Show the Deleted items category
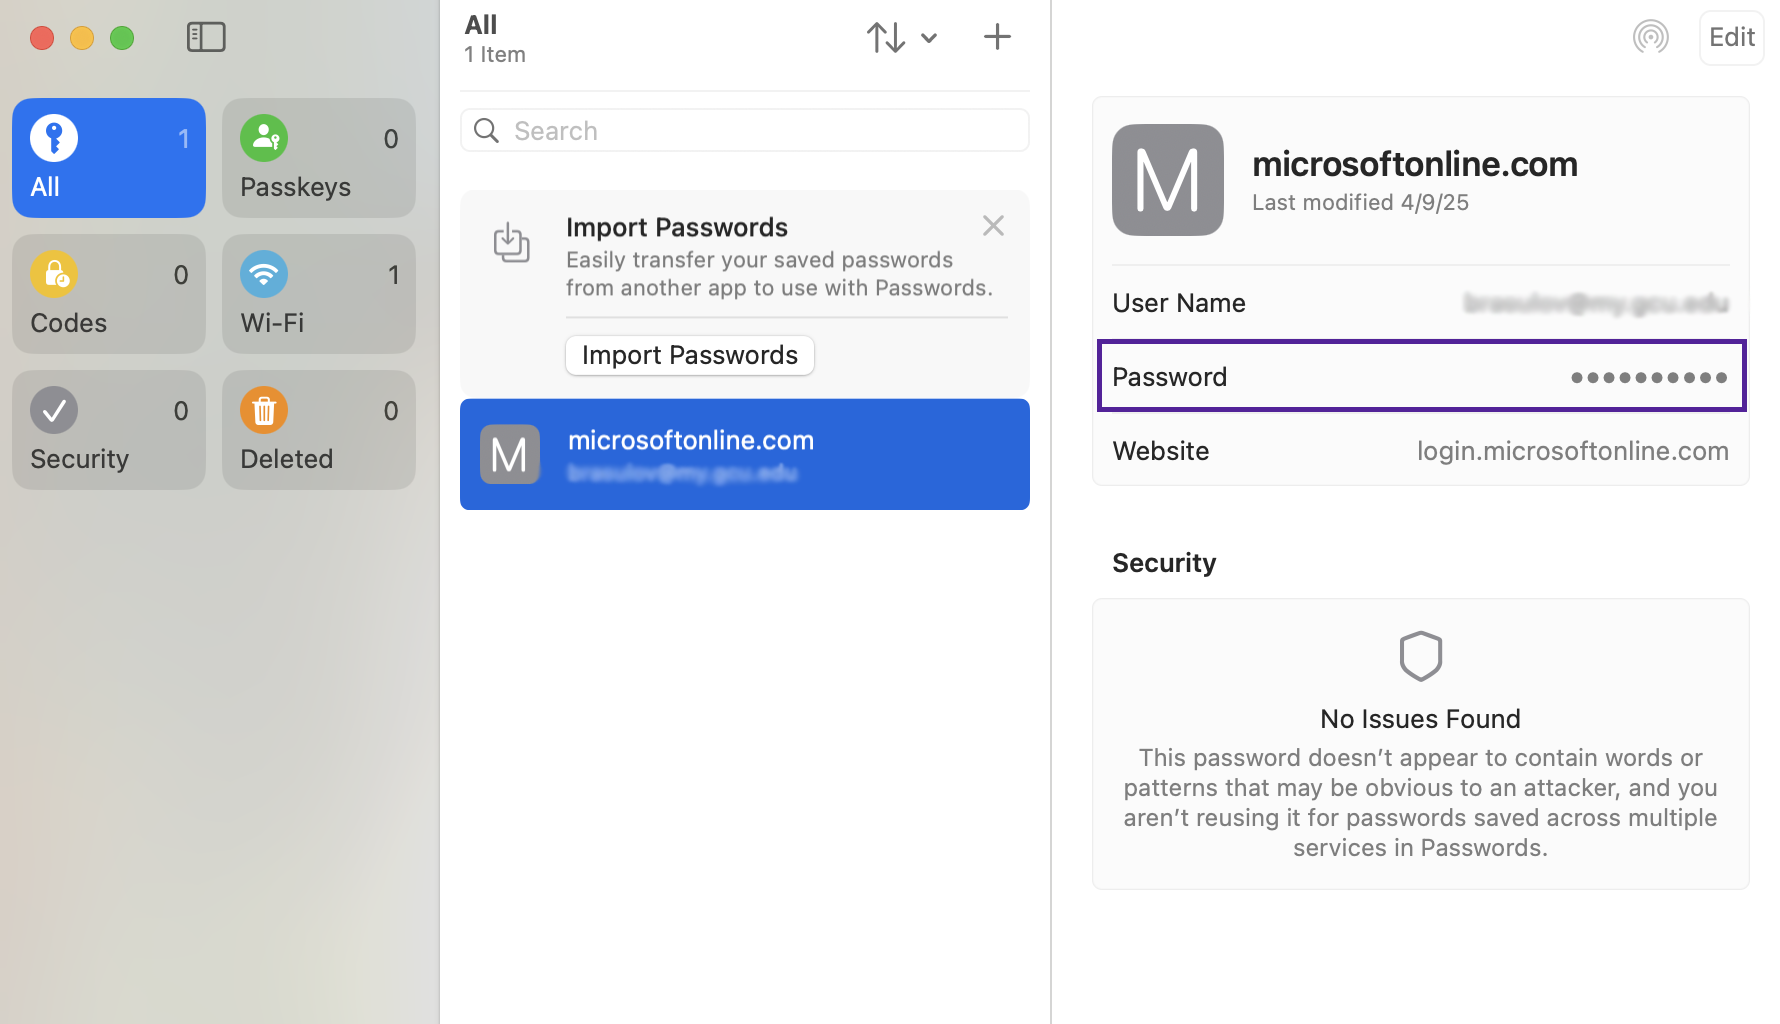 [x=319, y=430]
